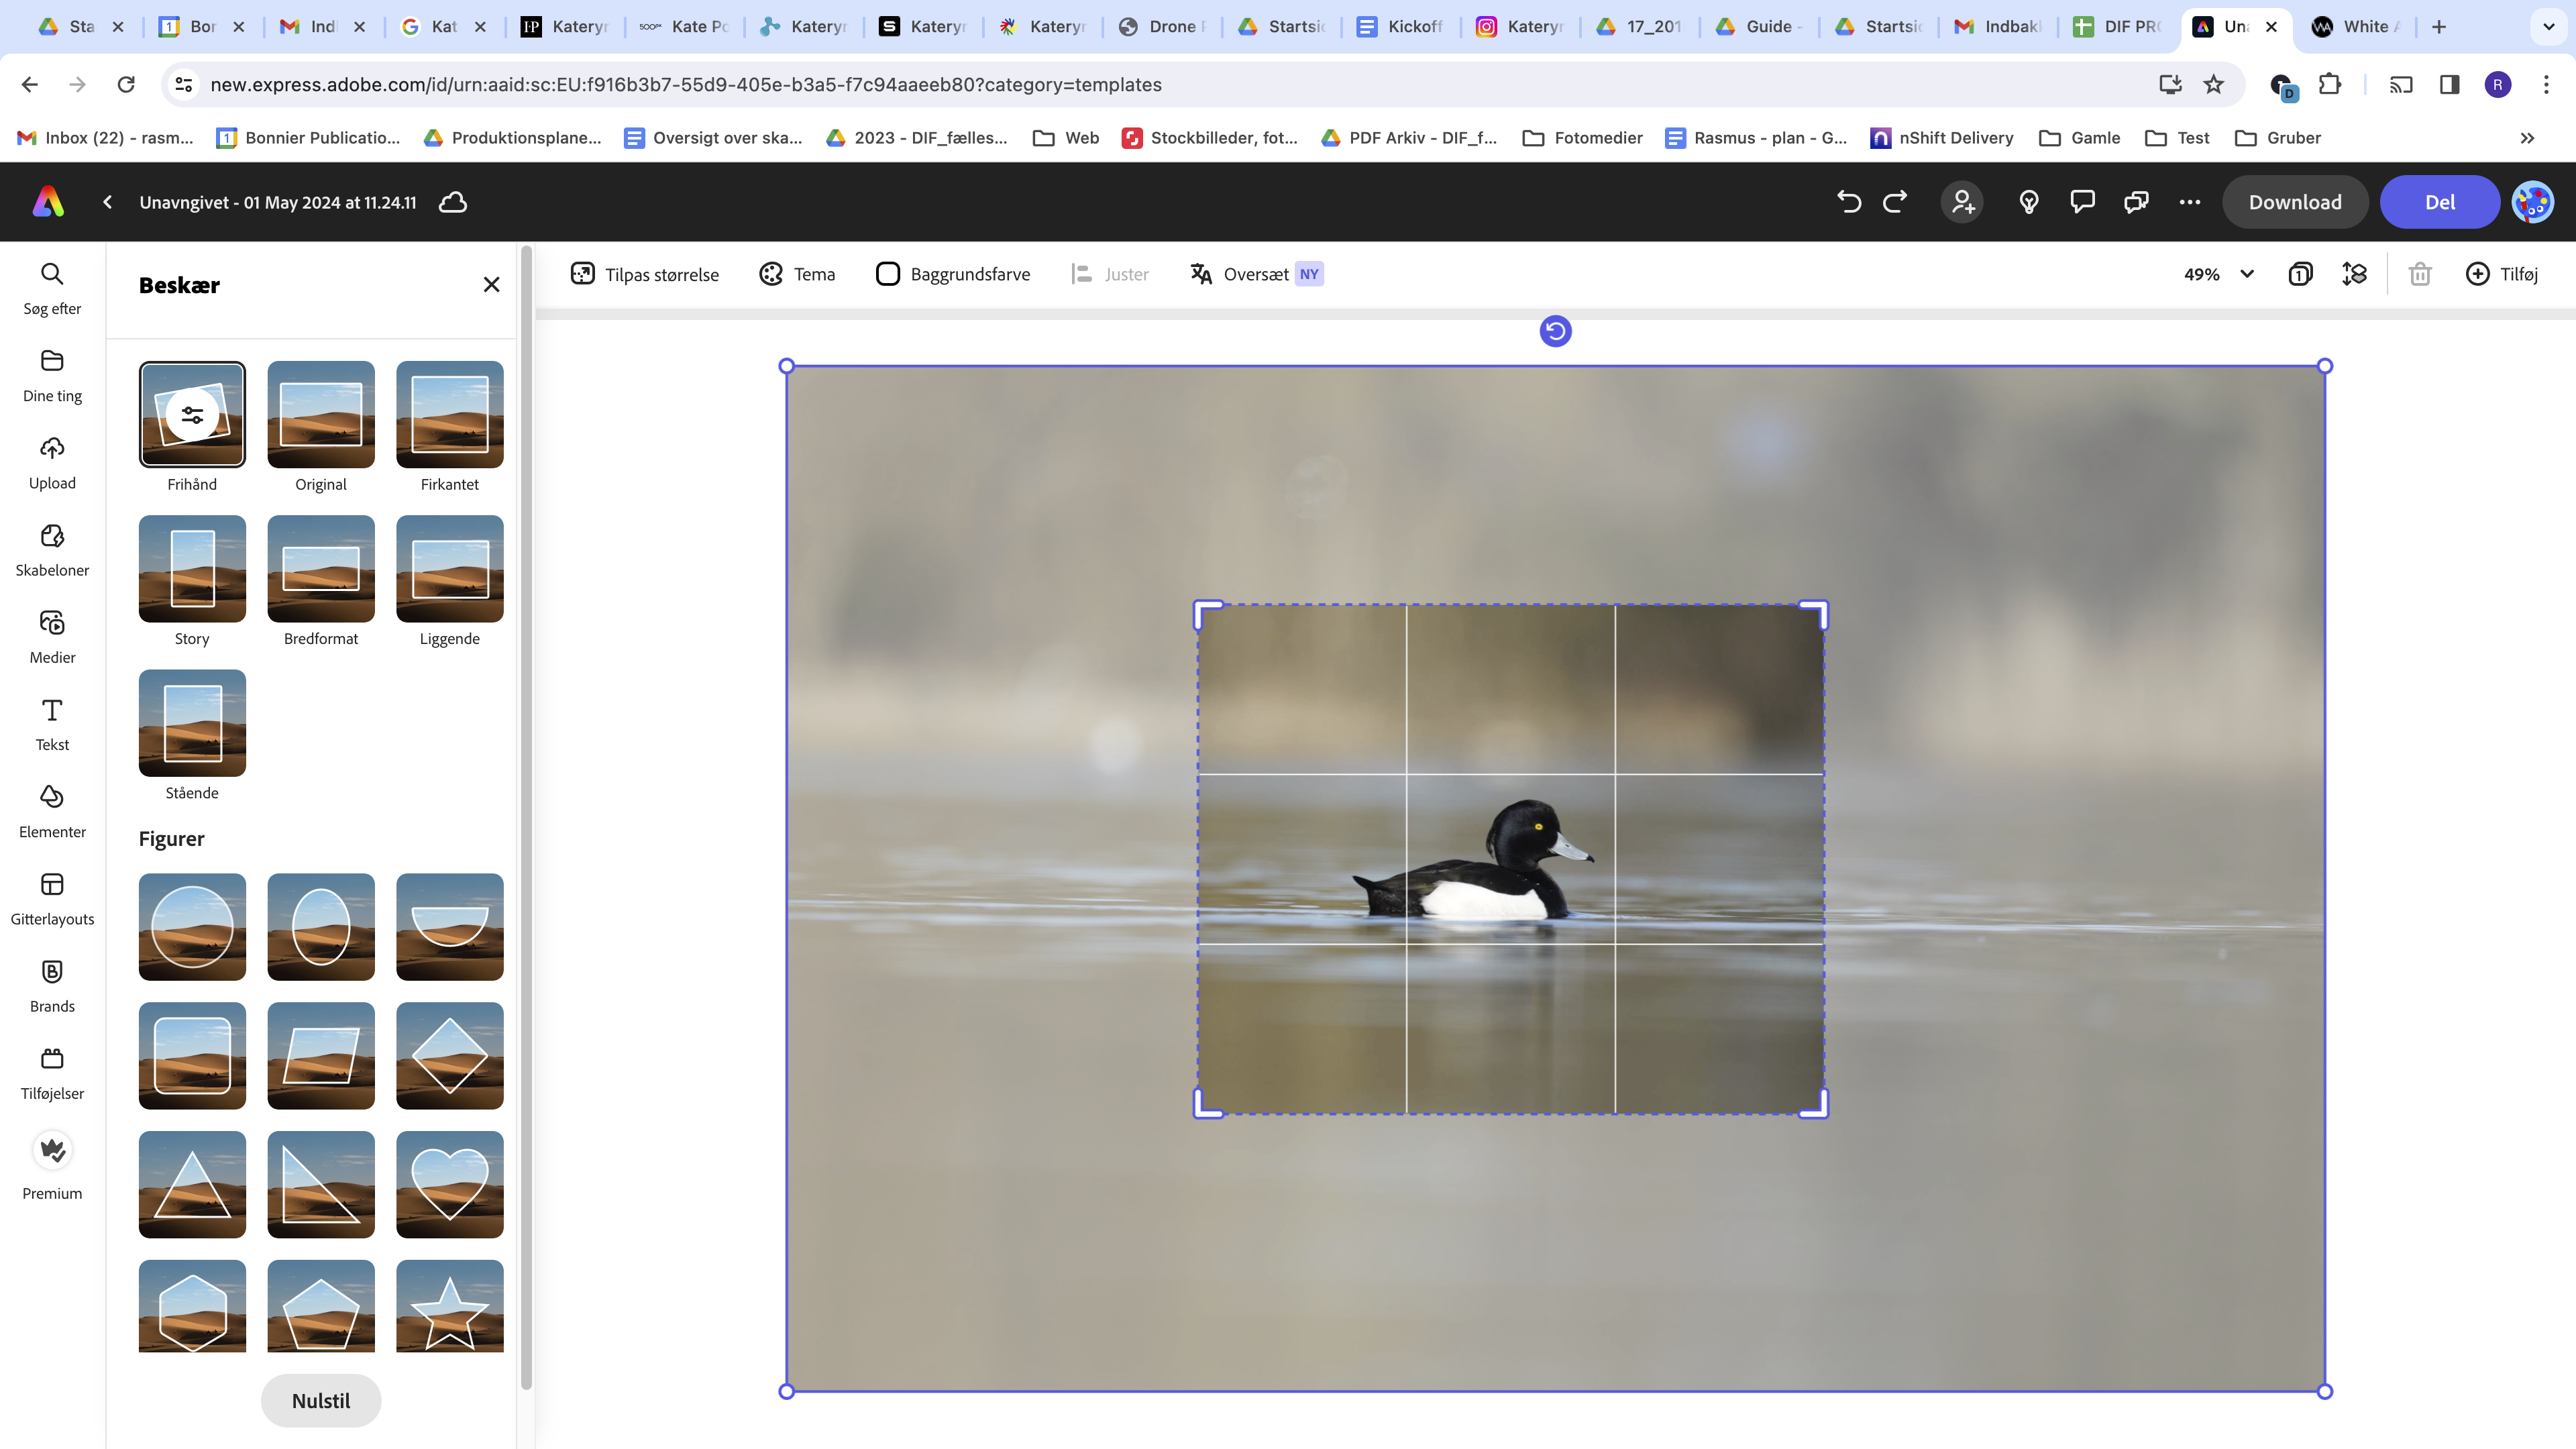Select the Tekst tool in sidebar
Image resolution: width=2576 pixels, height=1449 pixels.
tap(52, 724)
